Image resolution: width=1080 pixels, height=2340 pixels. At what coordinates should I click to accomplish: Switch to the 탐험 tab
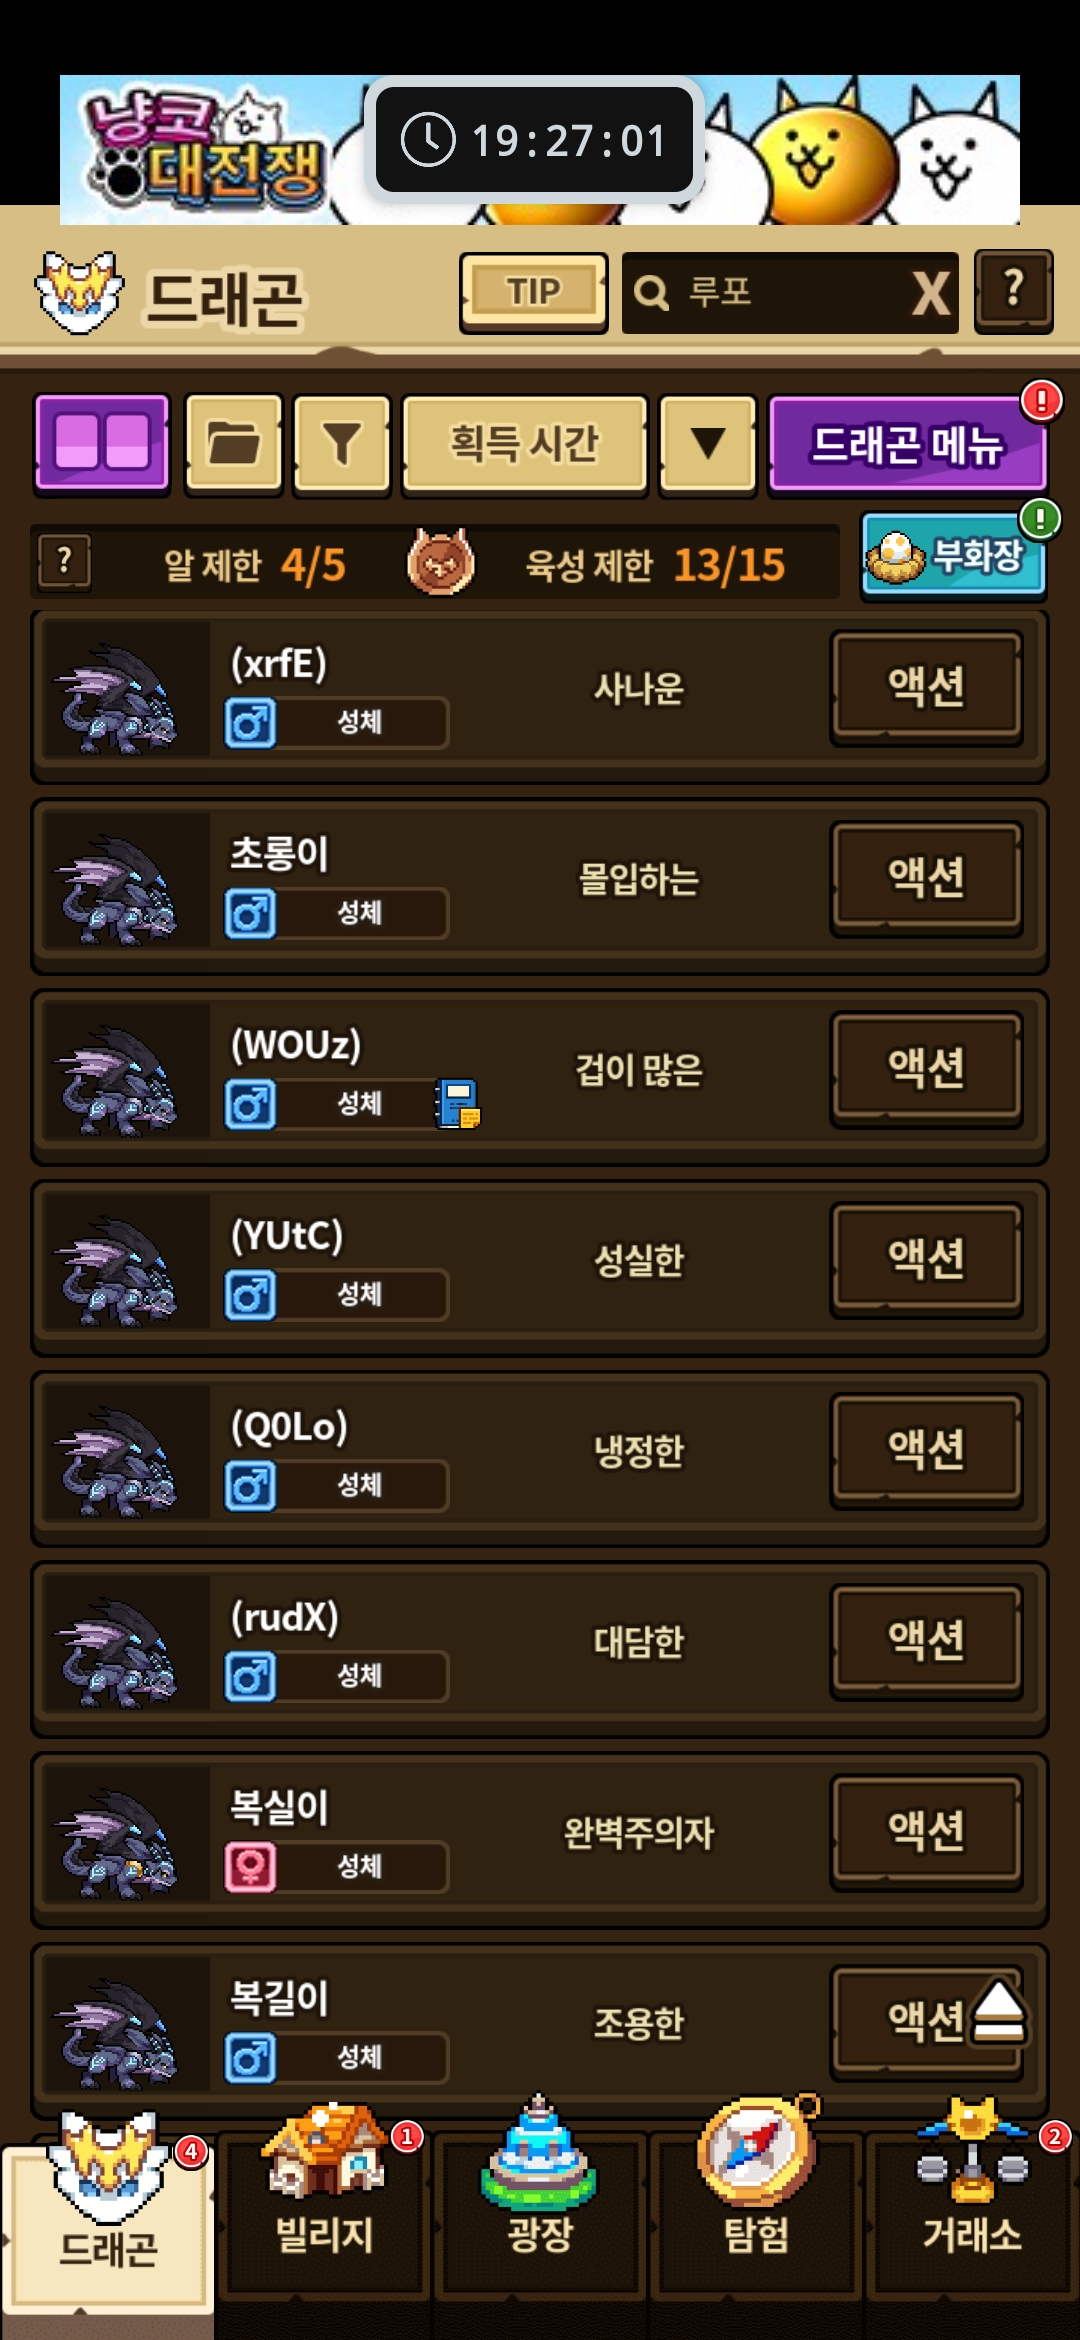tap(757, 2212)
